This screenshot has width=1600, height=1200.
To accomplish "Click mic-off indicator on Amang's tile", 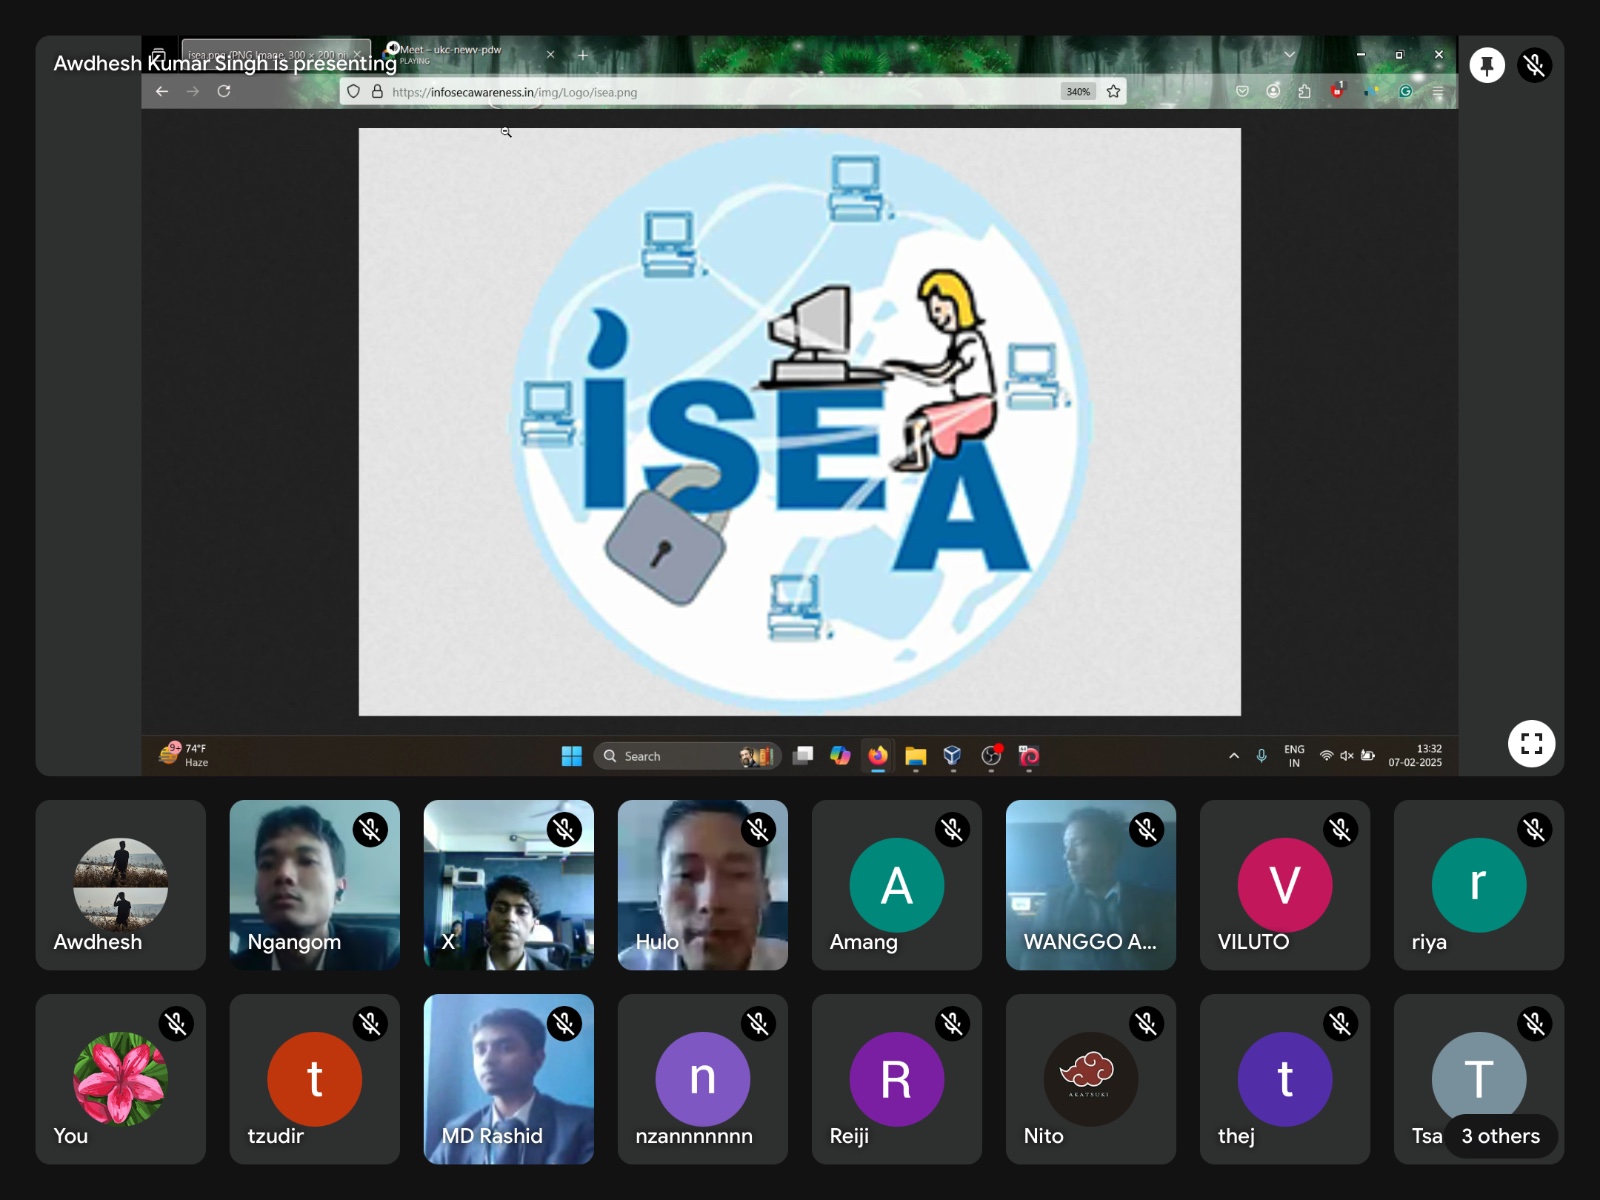I will [952, 830].
